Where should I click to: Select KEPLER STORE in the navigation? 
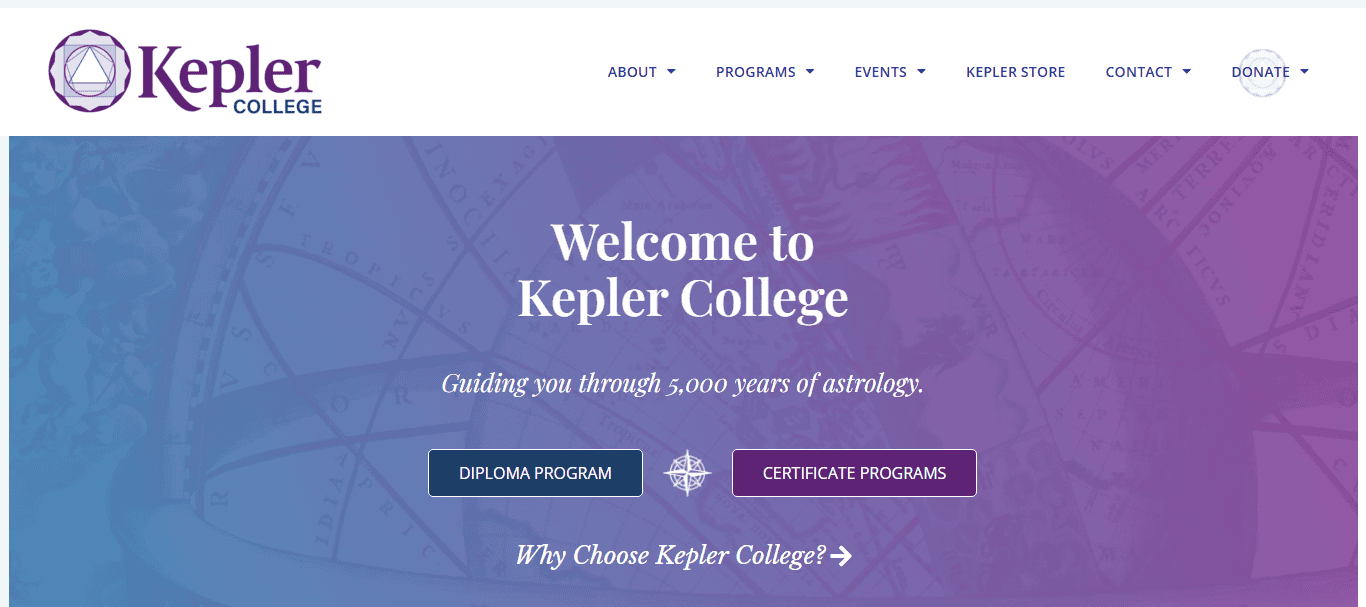click(1015, 72)
